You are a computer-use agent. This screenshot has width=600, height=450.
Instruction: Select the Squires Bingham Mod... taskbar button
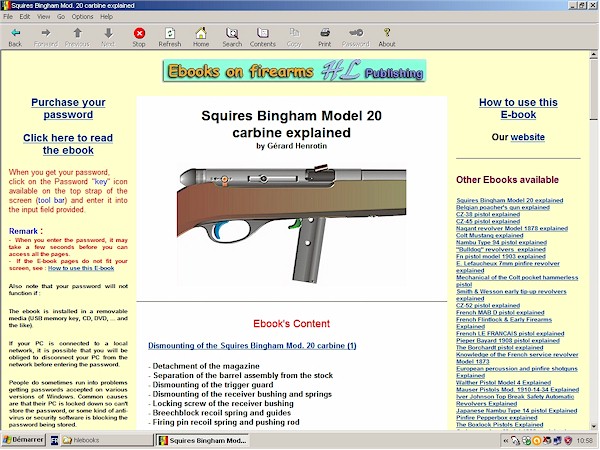202,440
